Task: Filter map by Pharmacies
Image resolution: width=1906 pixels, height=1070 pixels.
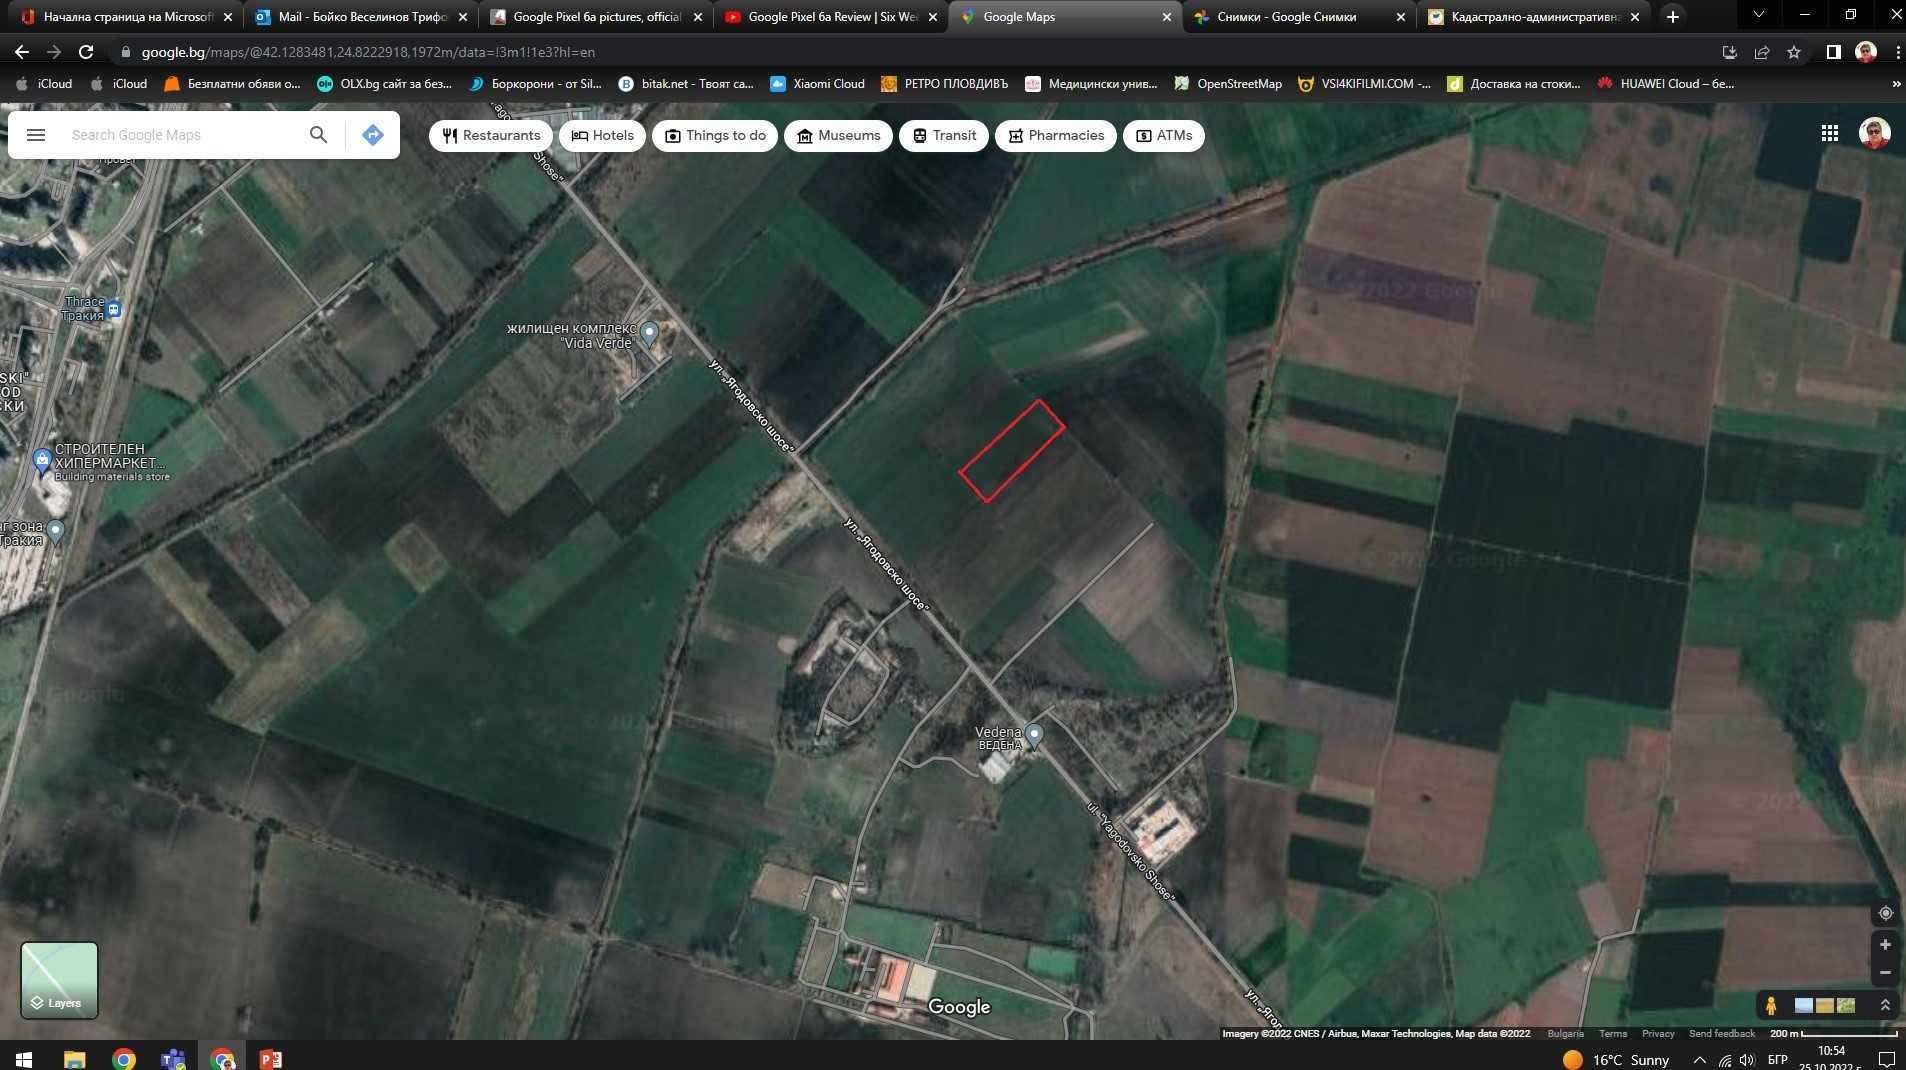Action: pos(1056,136)
